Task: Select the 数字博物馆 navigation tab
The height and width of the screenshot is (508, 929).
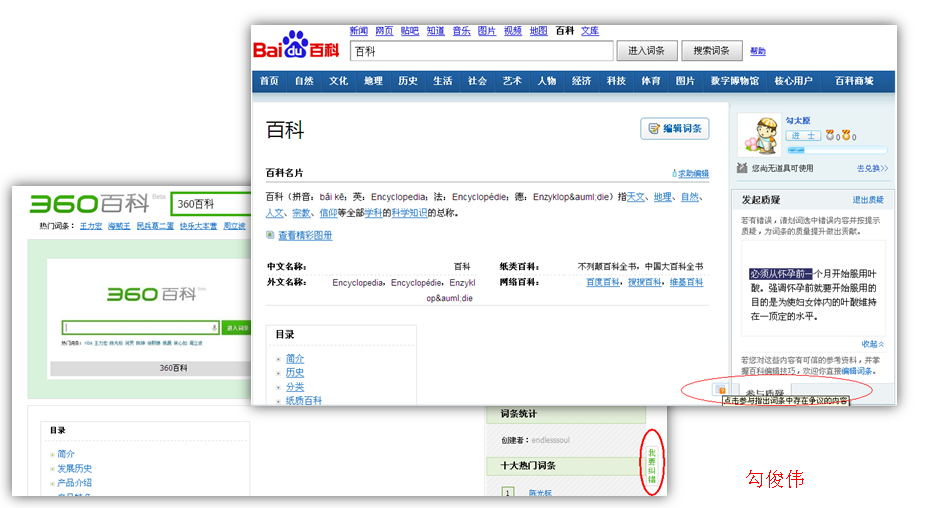Action: pyautogui.click(x=735, y=81)
